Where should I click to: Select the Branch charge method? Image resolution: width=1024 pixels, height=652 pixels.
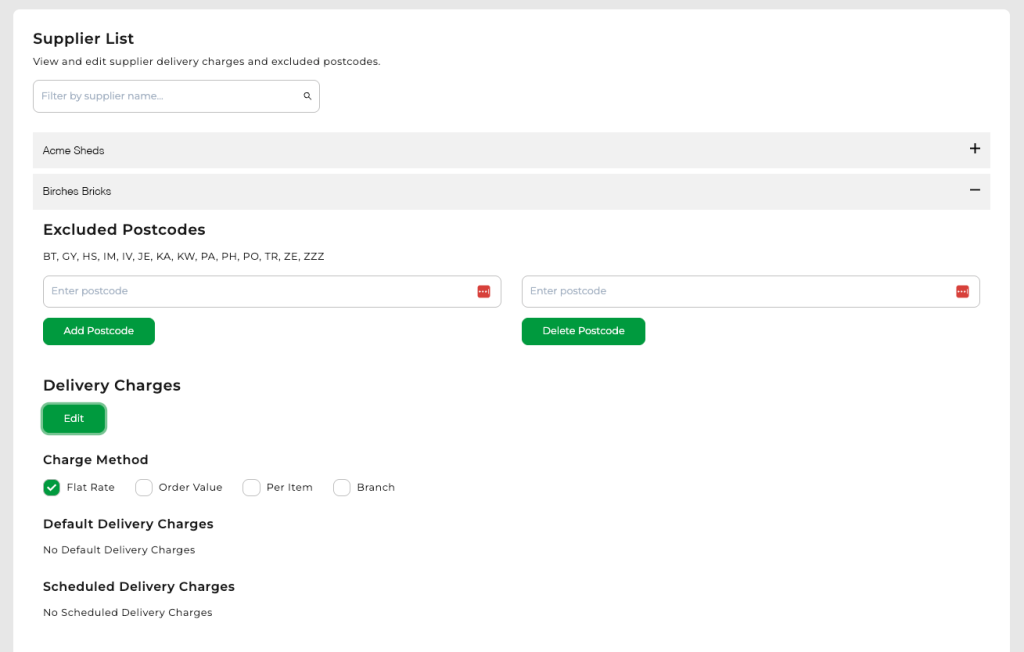(x=340, y=487)
